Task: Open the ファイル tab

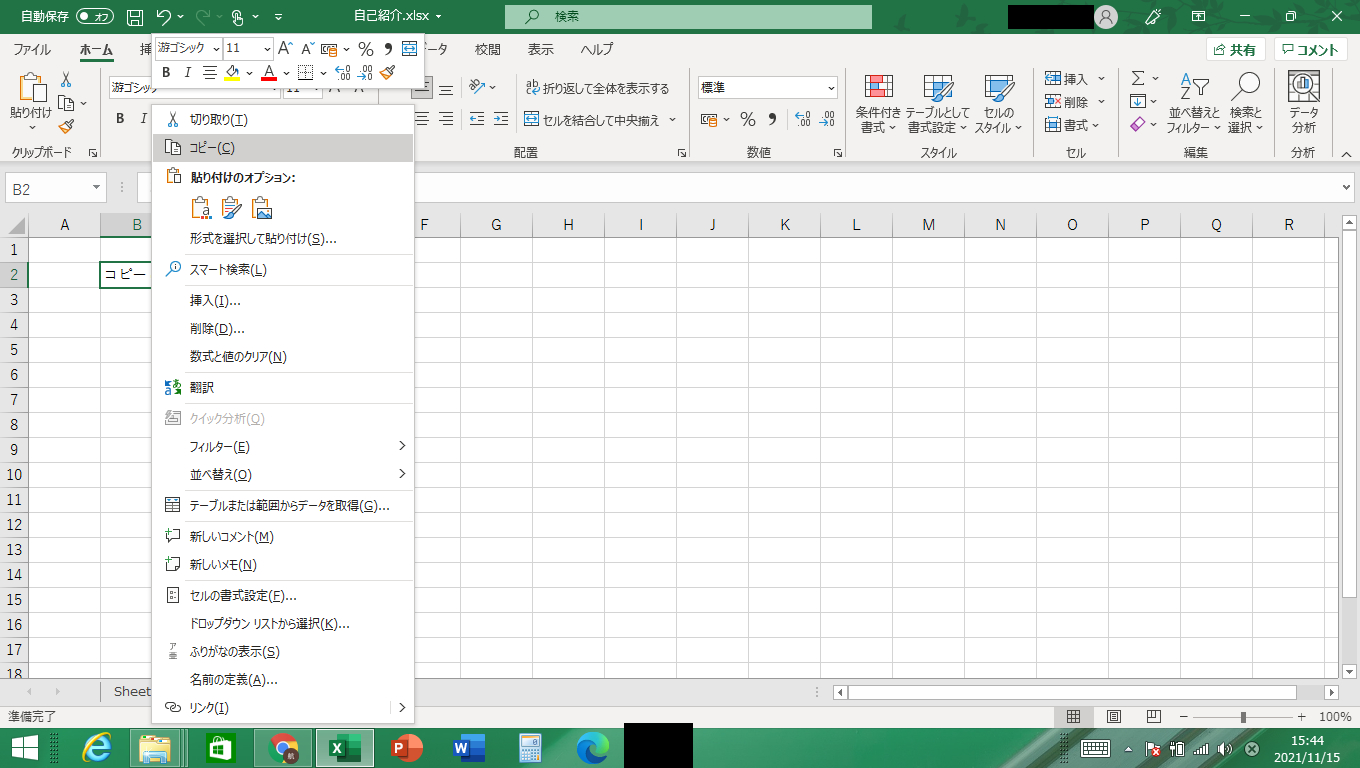Action: (x=32, y=49)
